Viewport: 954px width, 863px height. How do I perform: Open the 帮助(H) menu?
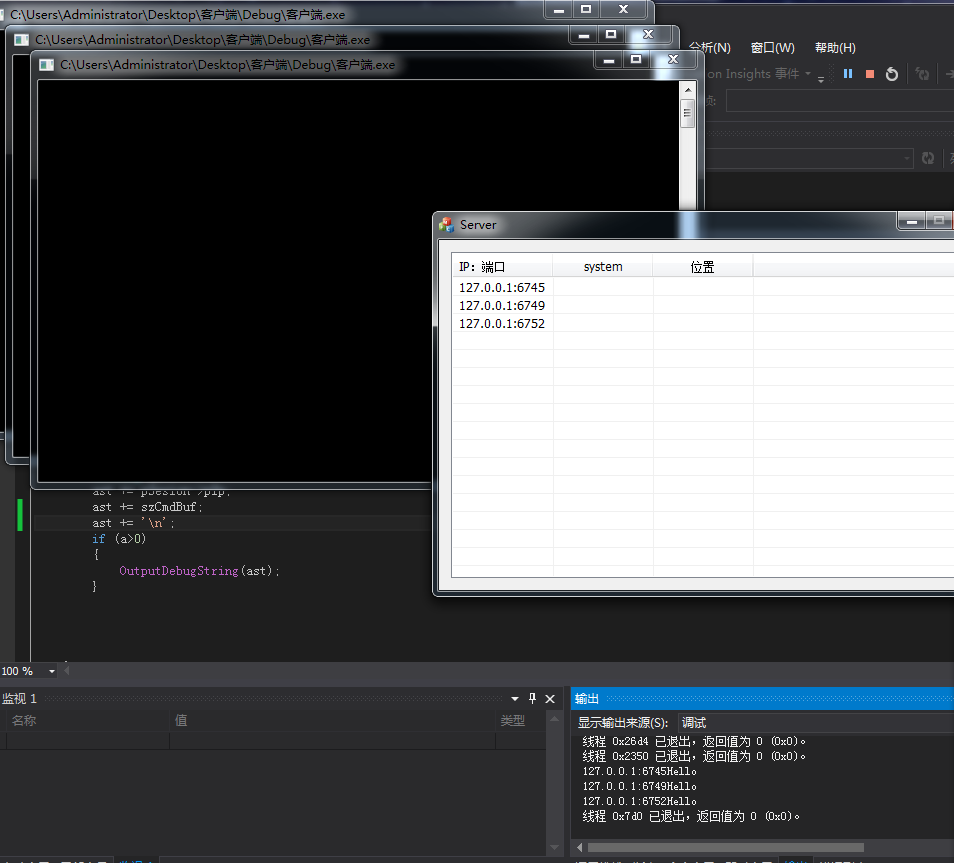835,48
